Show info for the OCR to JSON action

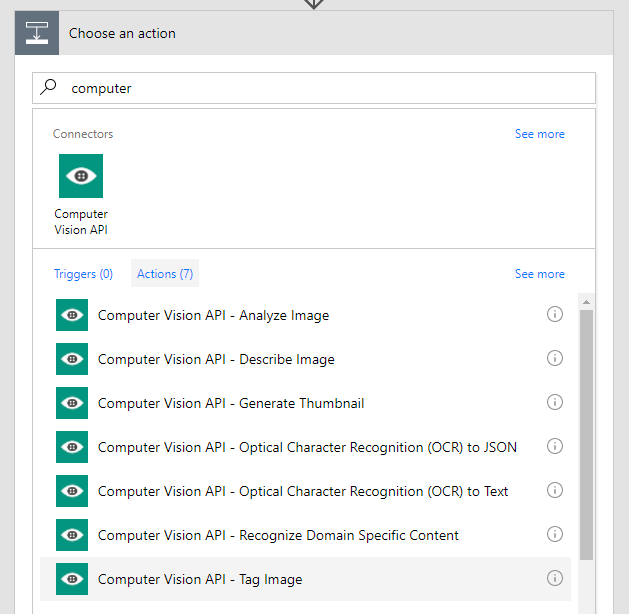click(x=555, y=446)
